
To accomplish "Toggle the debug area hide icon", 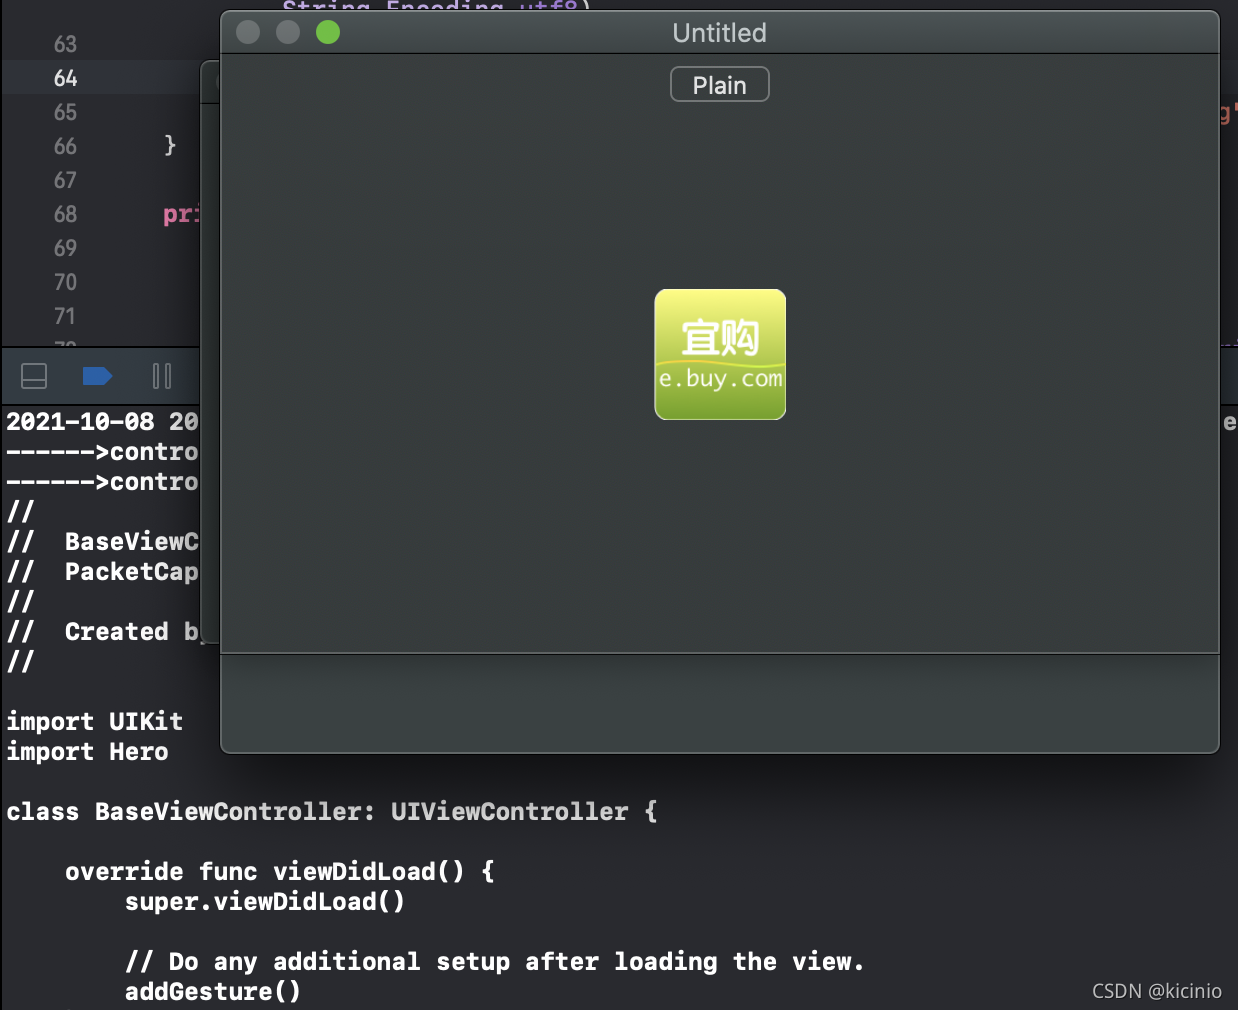I will click(34, 376).
